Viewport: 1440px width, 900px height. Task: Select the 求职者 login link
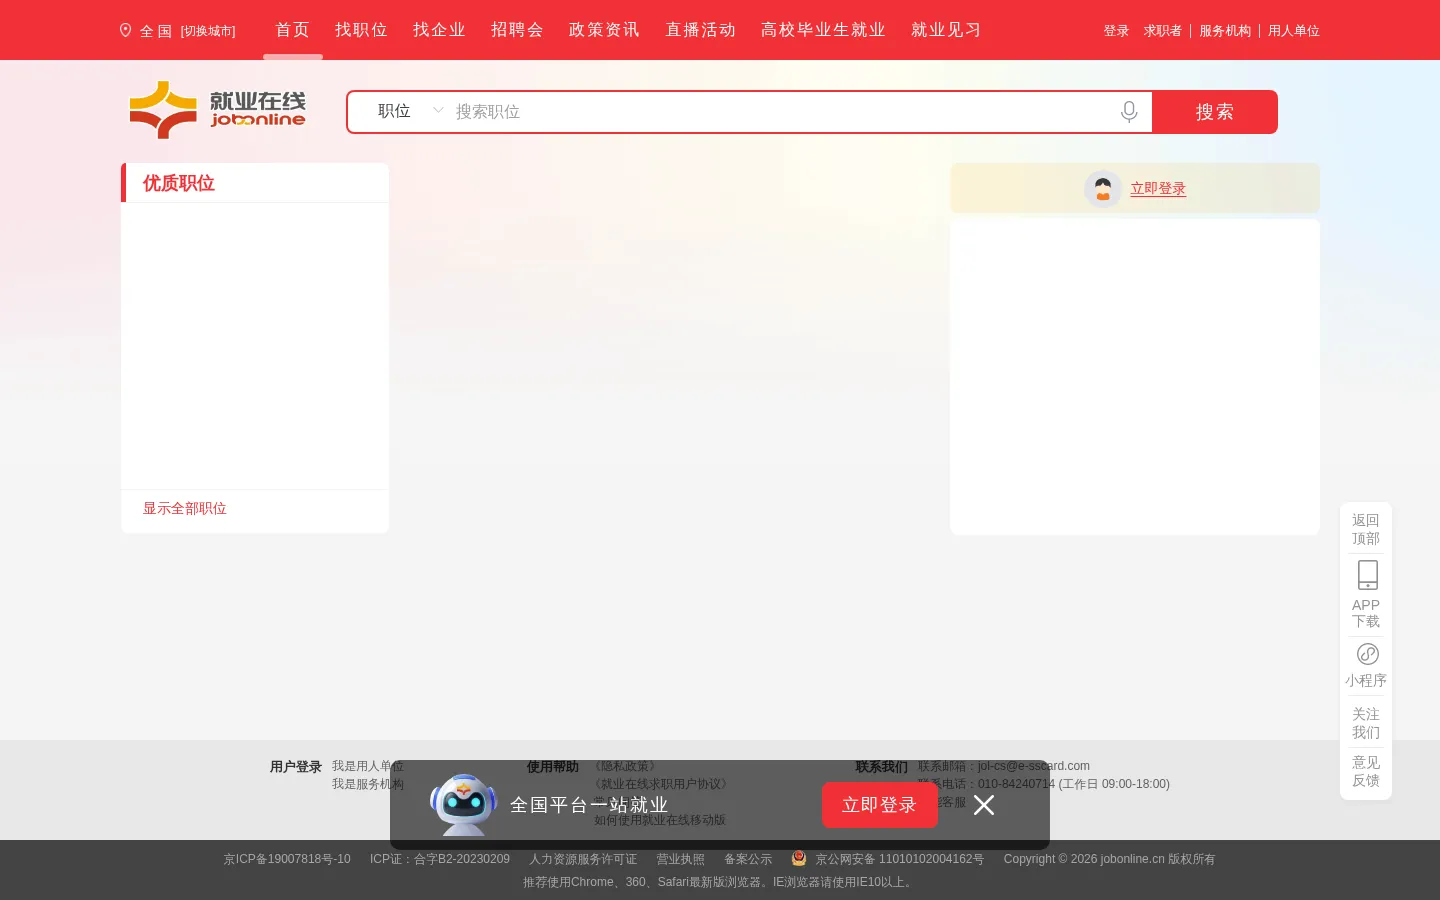1163,31
